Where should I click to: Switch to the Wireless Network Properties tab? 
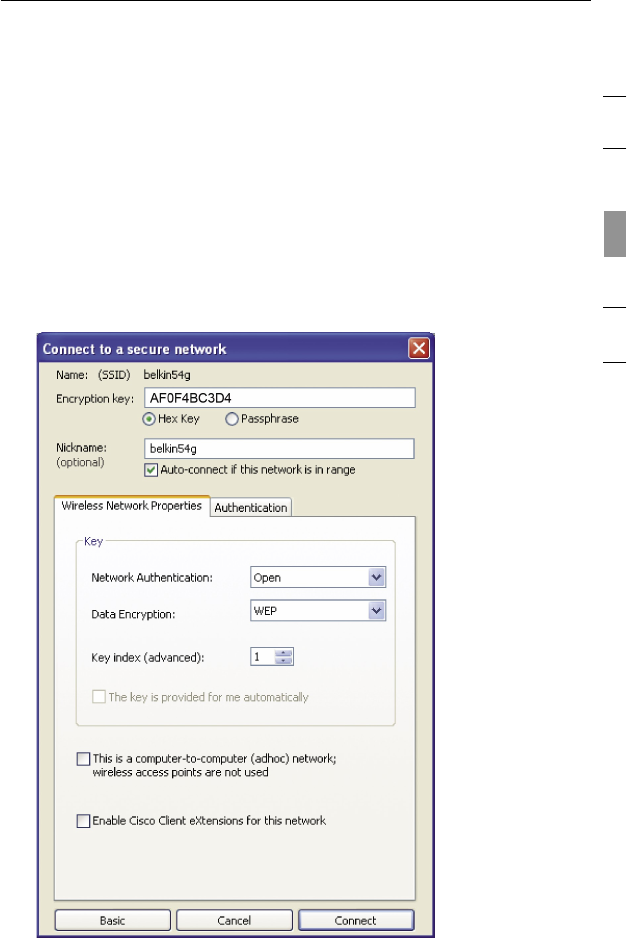(x=132, y=506)
